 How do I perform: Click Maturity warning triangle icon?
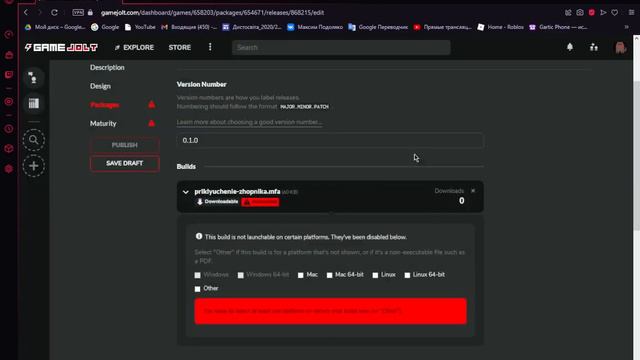tap(151, 123)
